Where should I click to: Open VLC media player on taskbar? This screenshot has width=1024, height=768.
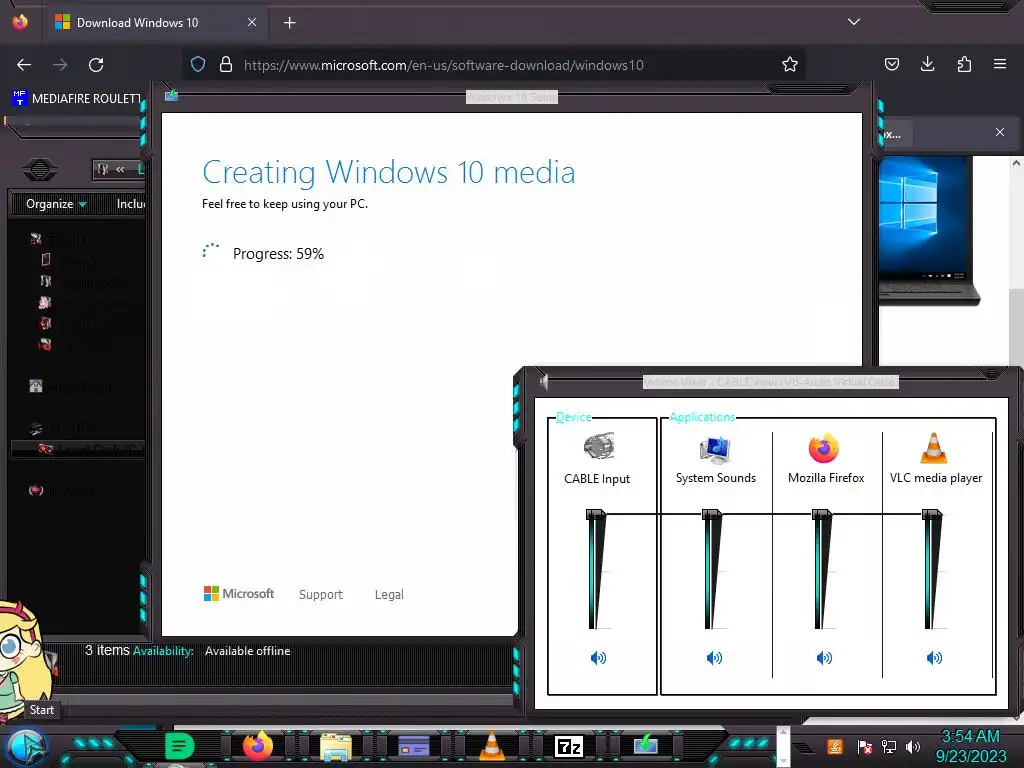492,746
